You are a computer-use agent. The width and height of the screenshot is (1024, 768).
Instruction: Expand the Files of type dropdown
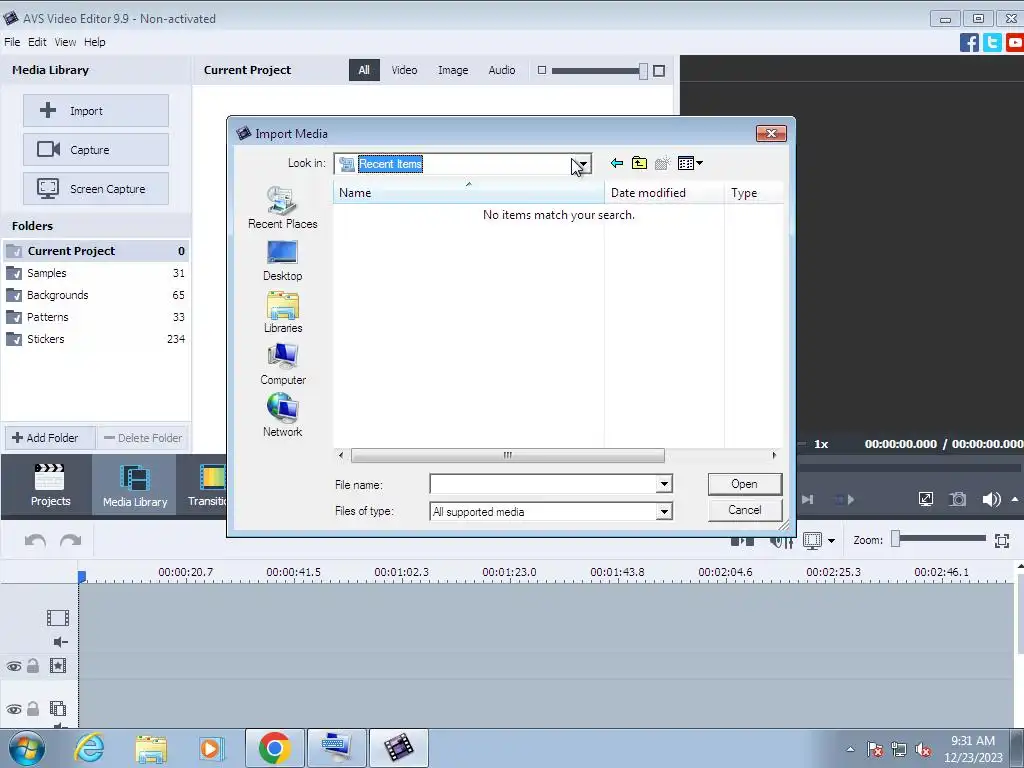[x=664, y=511]
